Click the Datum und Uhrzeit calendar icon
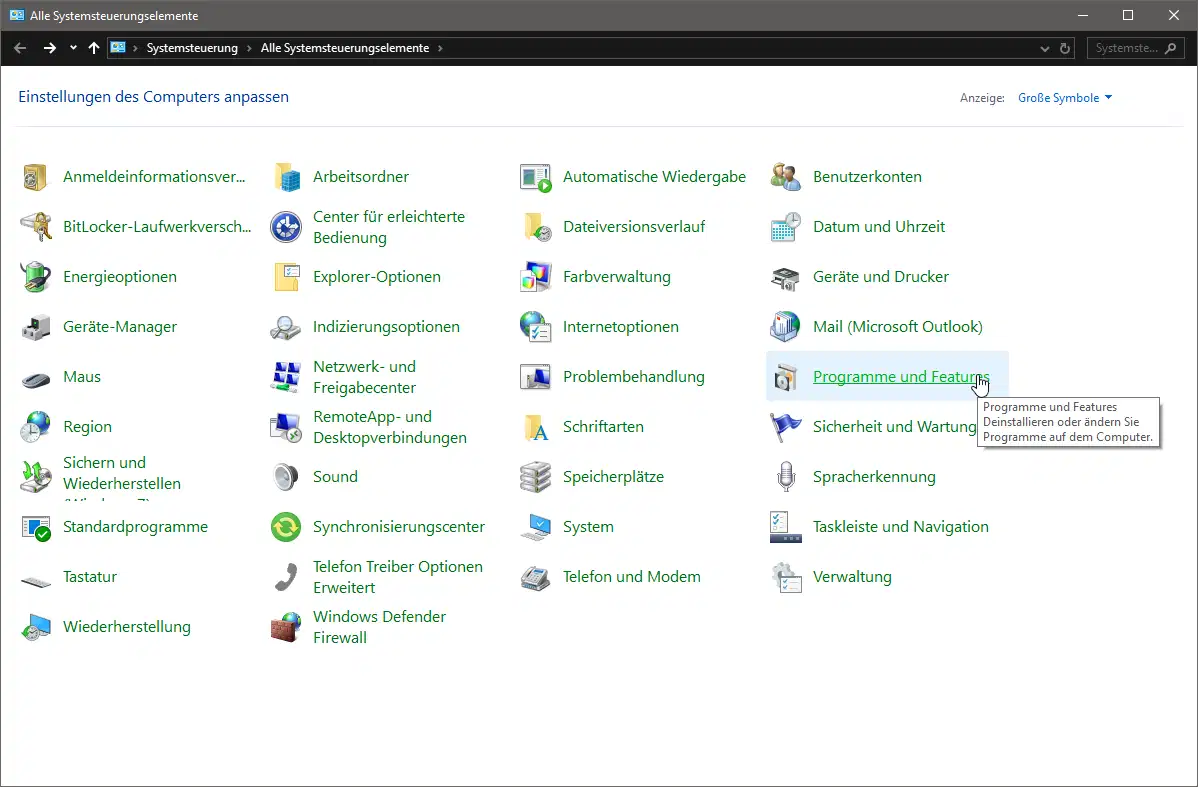 point(785,227)
